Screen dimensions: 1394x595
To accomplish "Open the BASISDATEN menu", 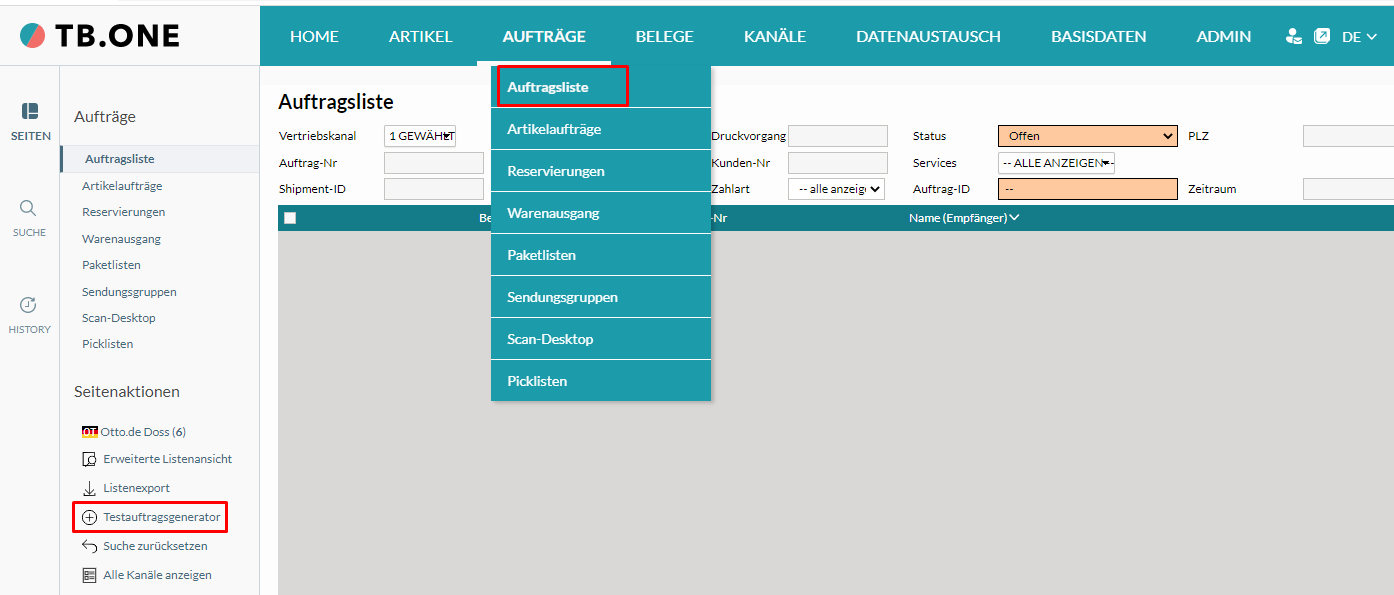I will [x=1099, y=36].
